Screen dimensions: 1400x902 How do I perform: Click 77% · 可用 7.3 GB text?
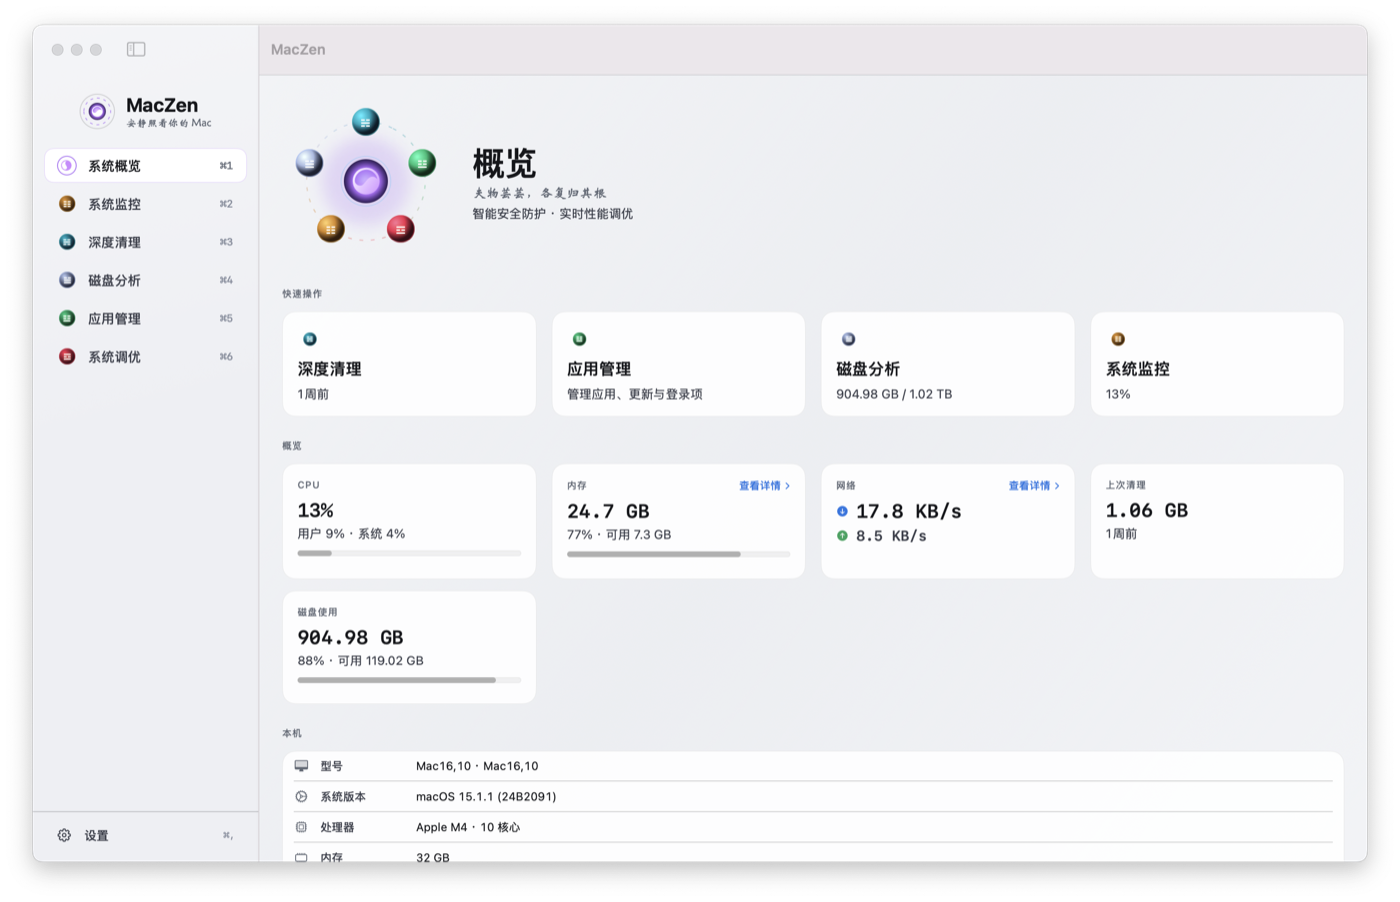coord(619,535)
